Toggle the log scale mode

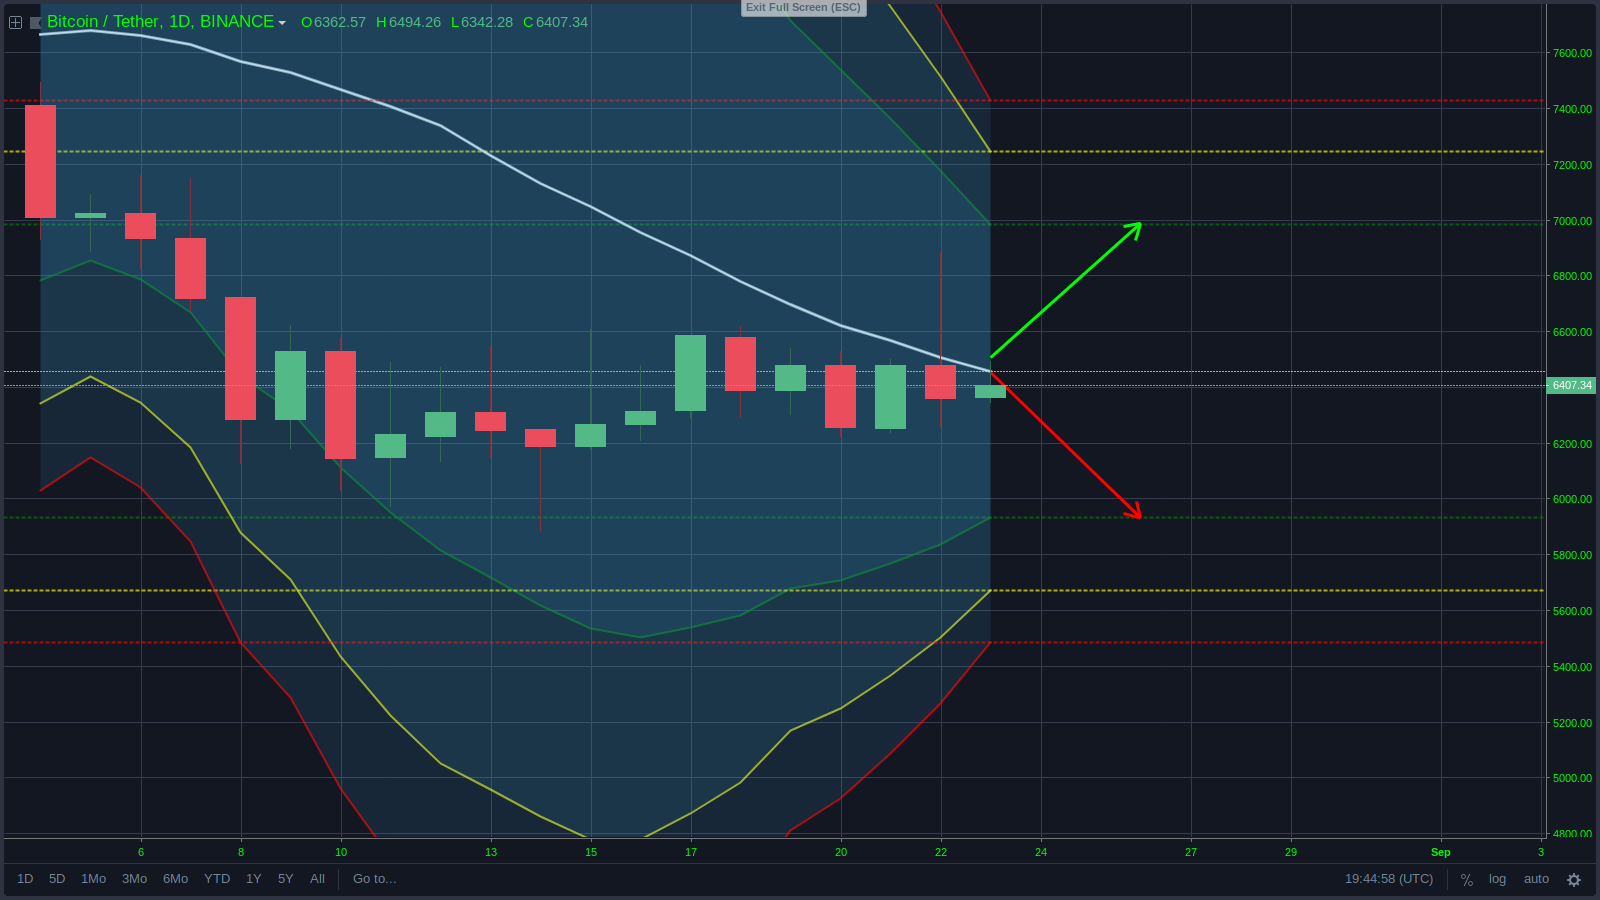point(1497,879)
